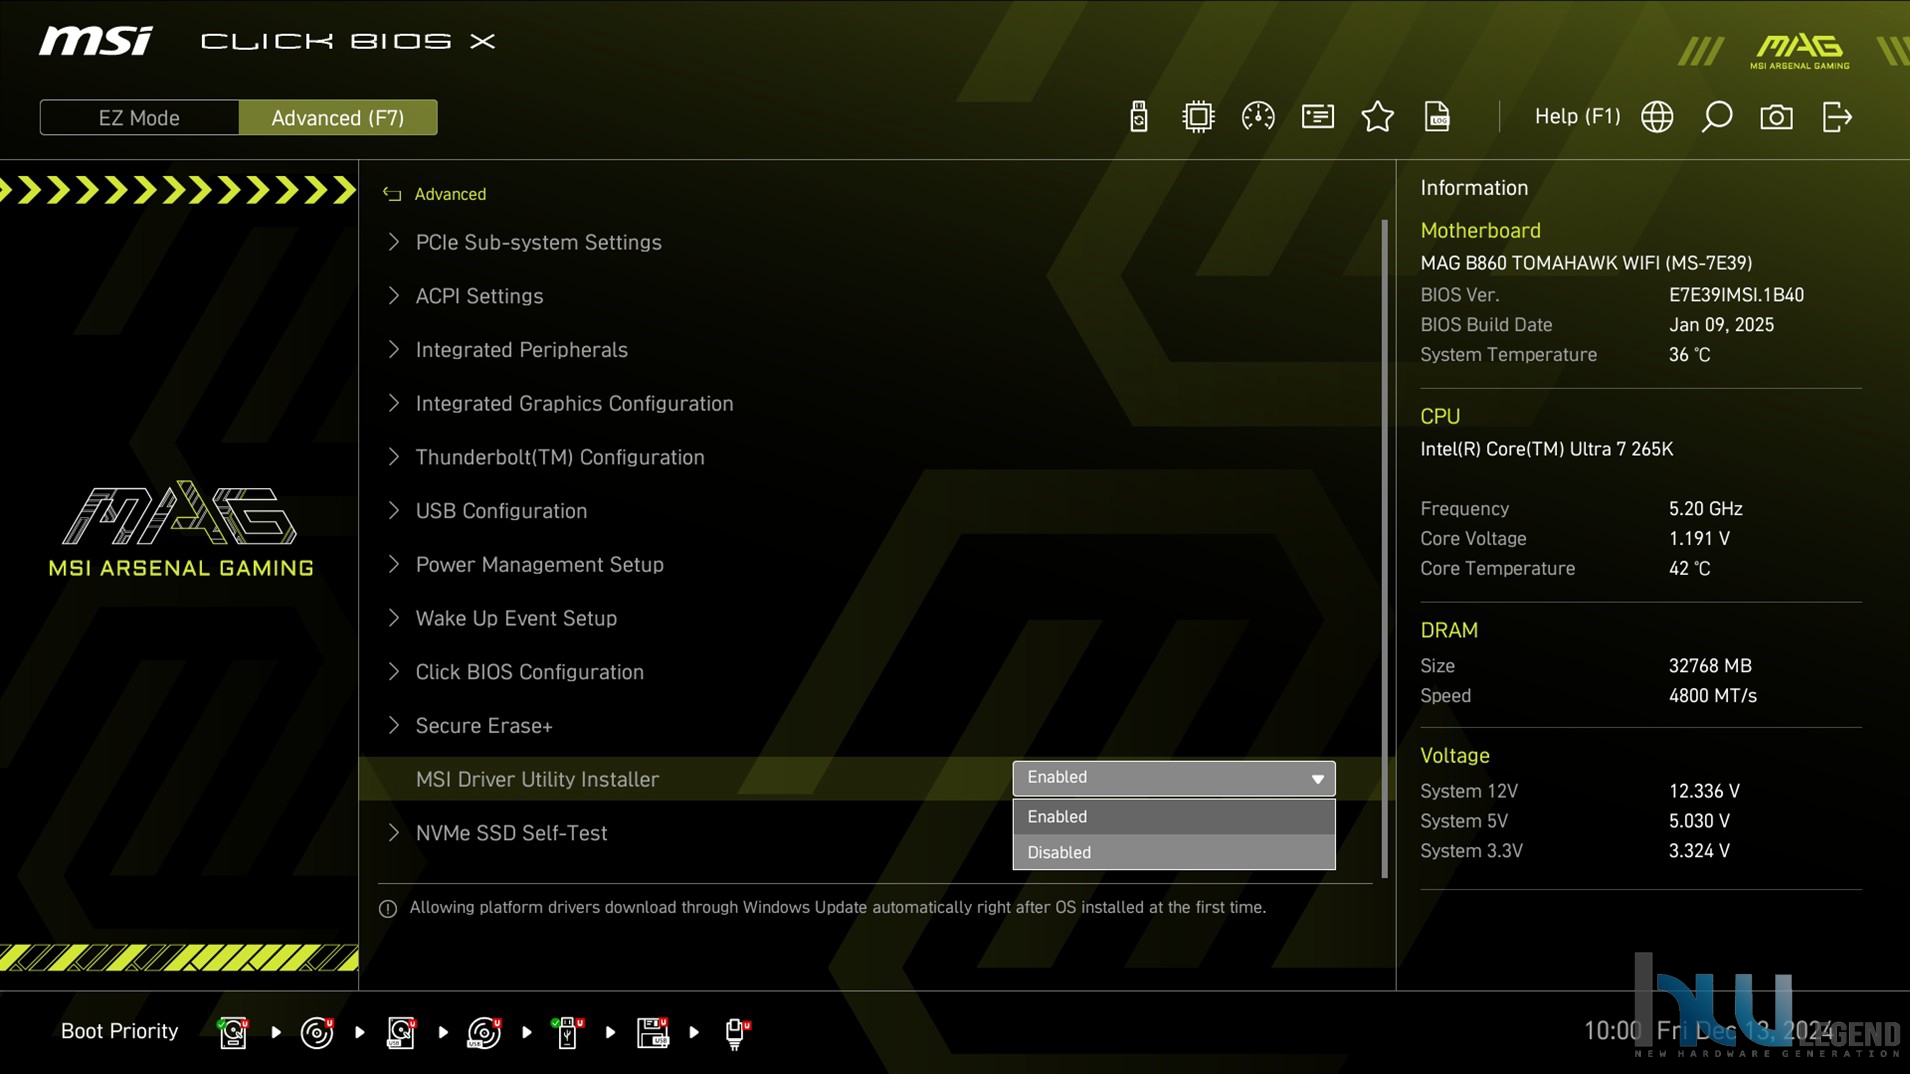
Task: Choose Disabled in dropdown list
Action: (1173, 852)
